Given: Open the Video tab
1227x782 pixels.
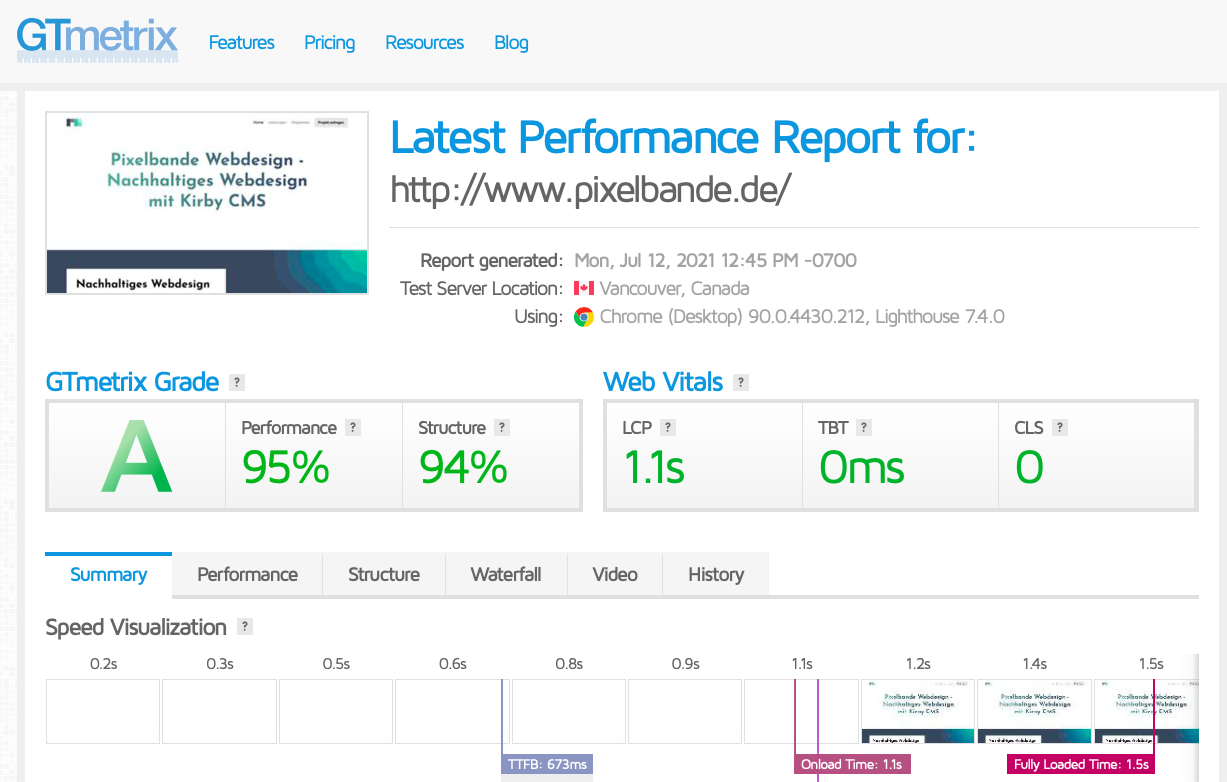Looking at the screenshot, I should pyautogui.click(x=615, y=574).
